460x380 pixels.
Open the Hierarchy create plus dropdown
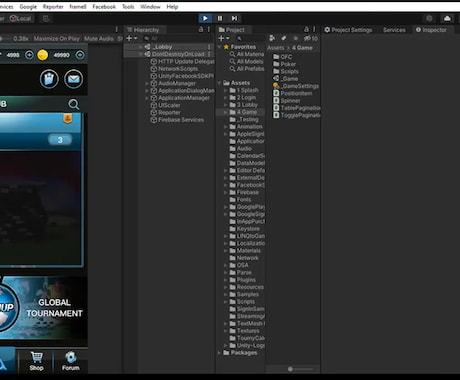(131, 39)
